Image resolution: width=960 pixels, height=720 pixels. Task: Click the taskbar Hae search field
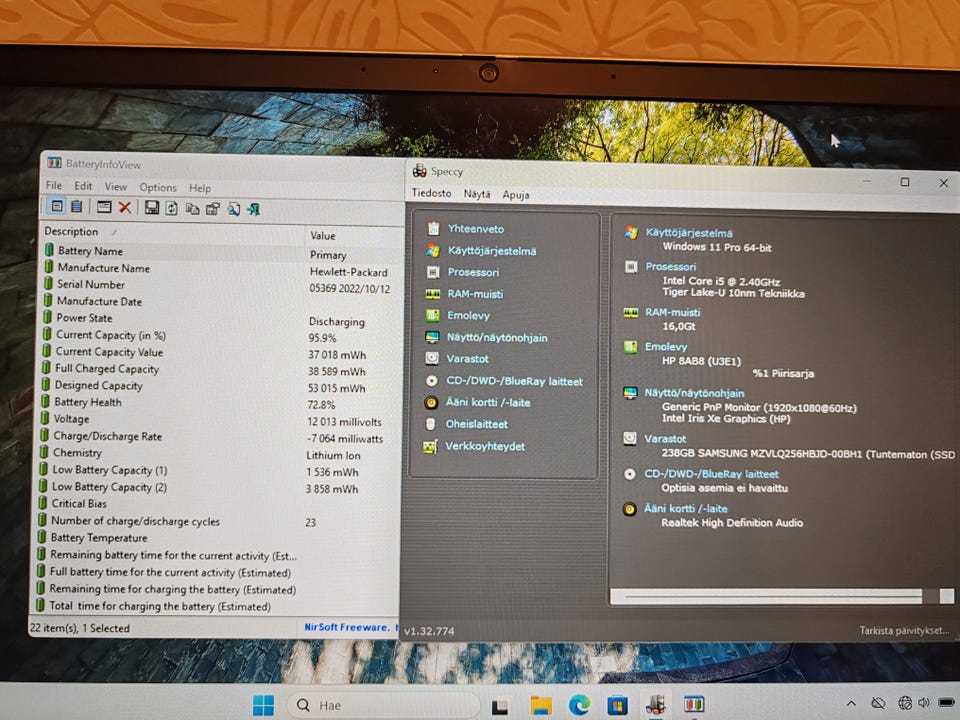point(383,705)
